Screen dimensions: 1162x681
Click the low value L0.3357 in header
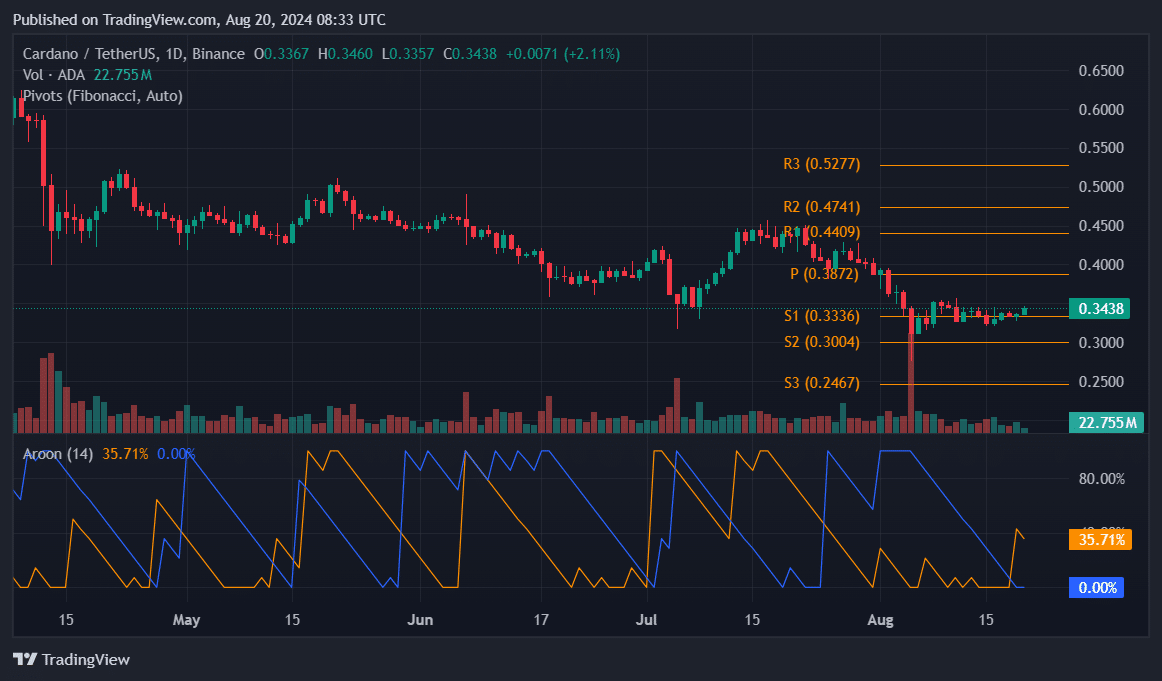[x=408, y=53]
